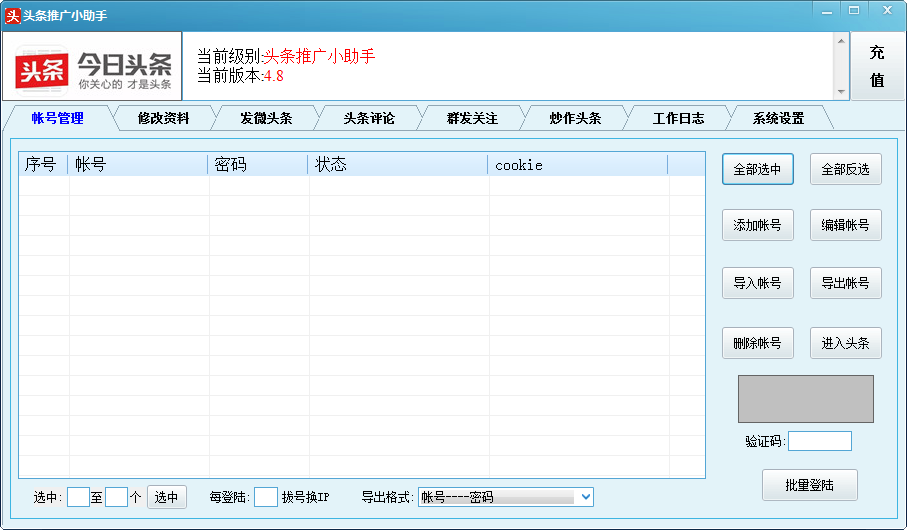Switch to the 修改资料 tab
This screenshot has width=907, height=530.
coord(163,118)
